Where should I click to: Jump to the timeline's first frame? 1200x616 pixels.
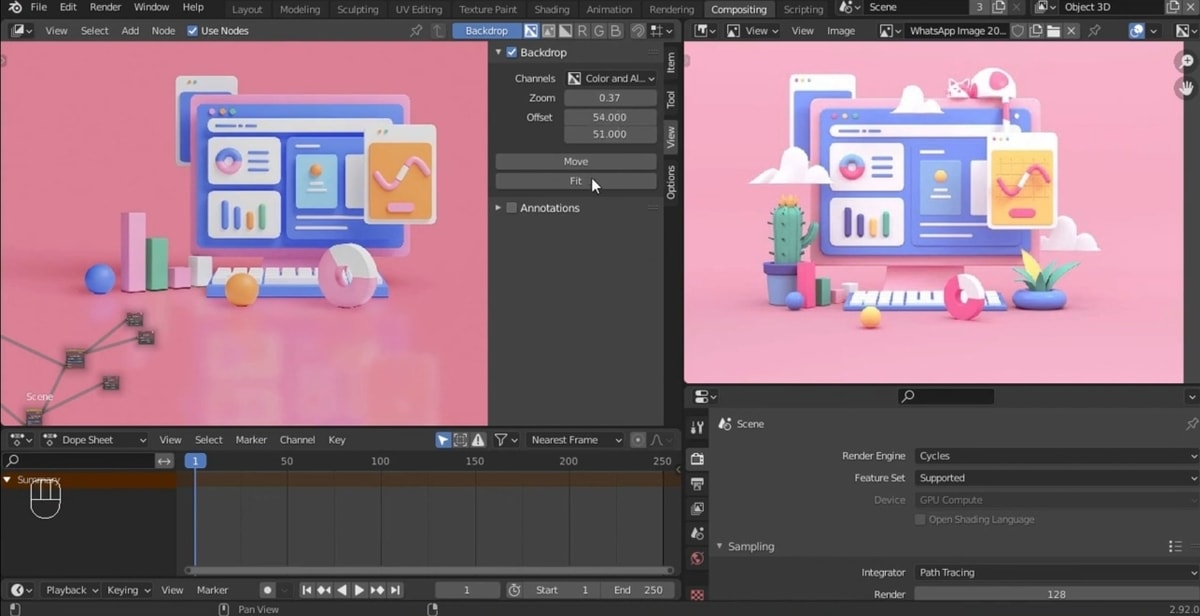pos(307,590)
